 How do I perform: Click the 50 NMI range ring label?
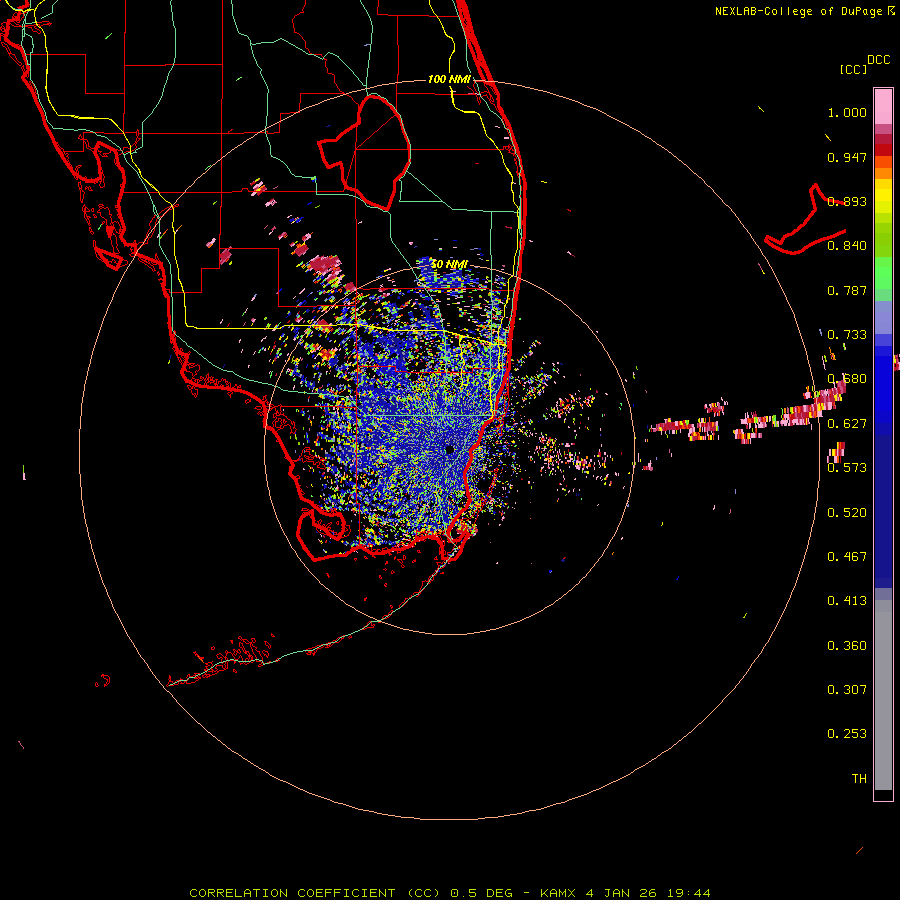[449, 265]
